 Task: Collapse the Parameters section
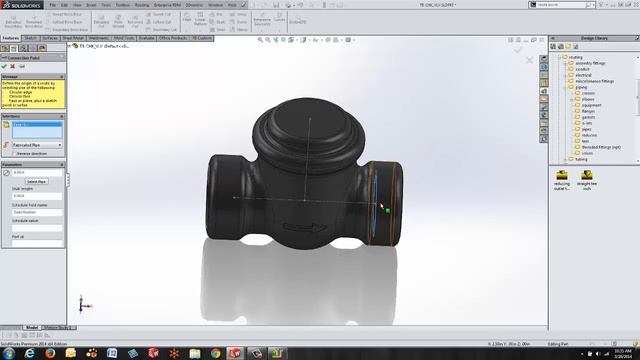pyautogui.click(x=62, y=164)
